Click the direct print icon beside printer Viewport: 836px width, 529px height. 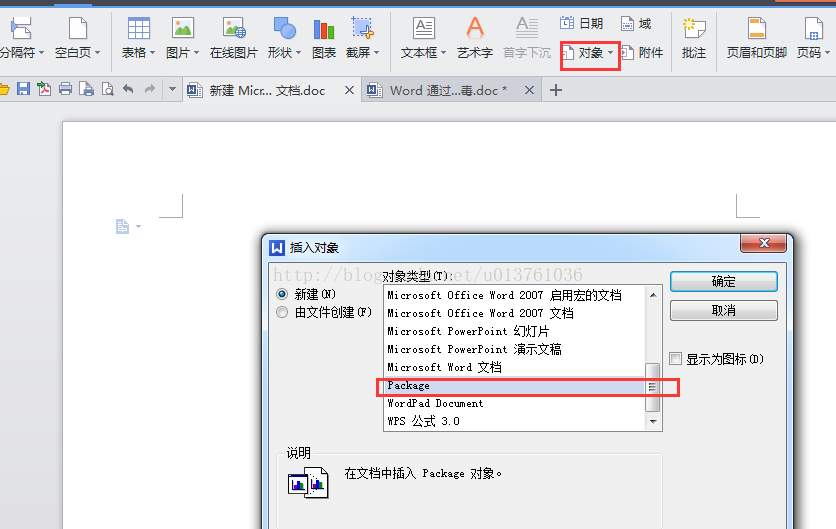(x=86, y=89)
